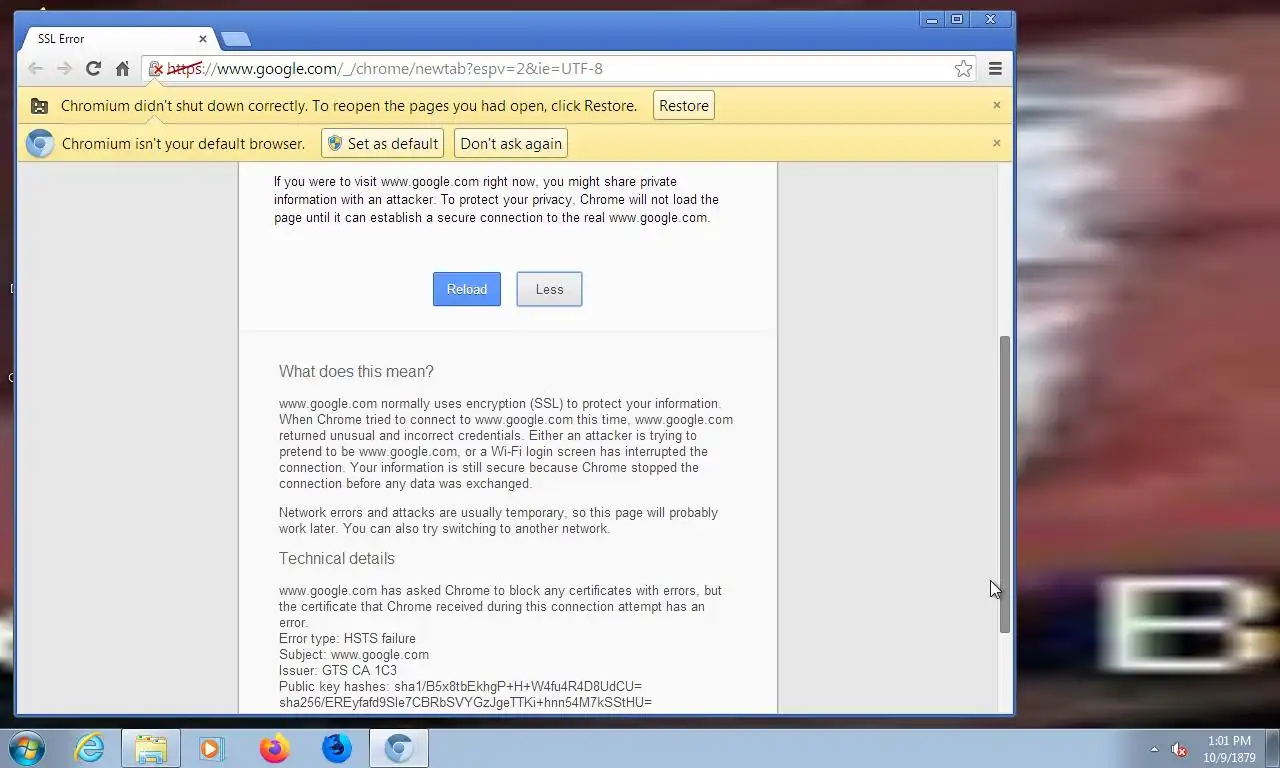Click the 'Subject: www.google.com' line
1280x768 pixels.
point(354,655)
